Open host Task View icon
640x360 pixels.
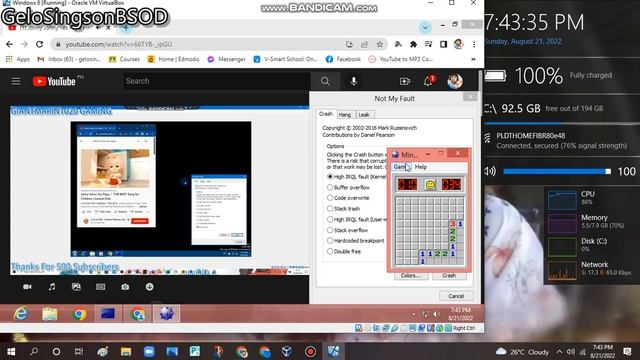coord(79,351)
